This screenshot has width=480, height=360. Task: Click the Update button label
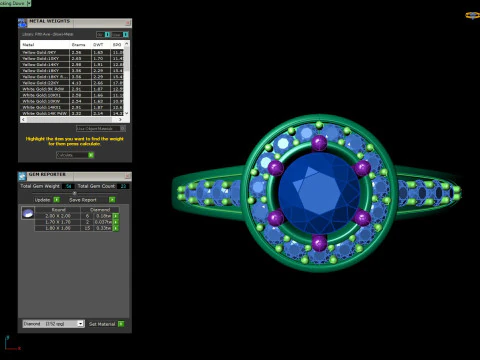pos(42,200)
